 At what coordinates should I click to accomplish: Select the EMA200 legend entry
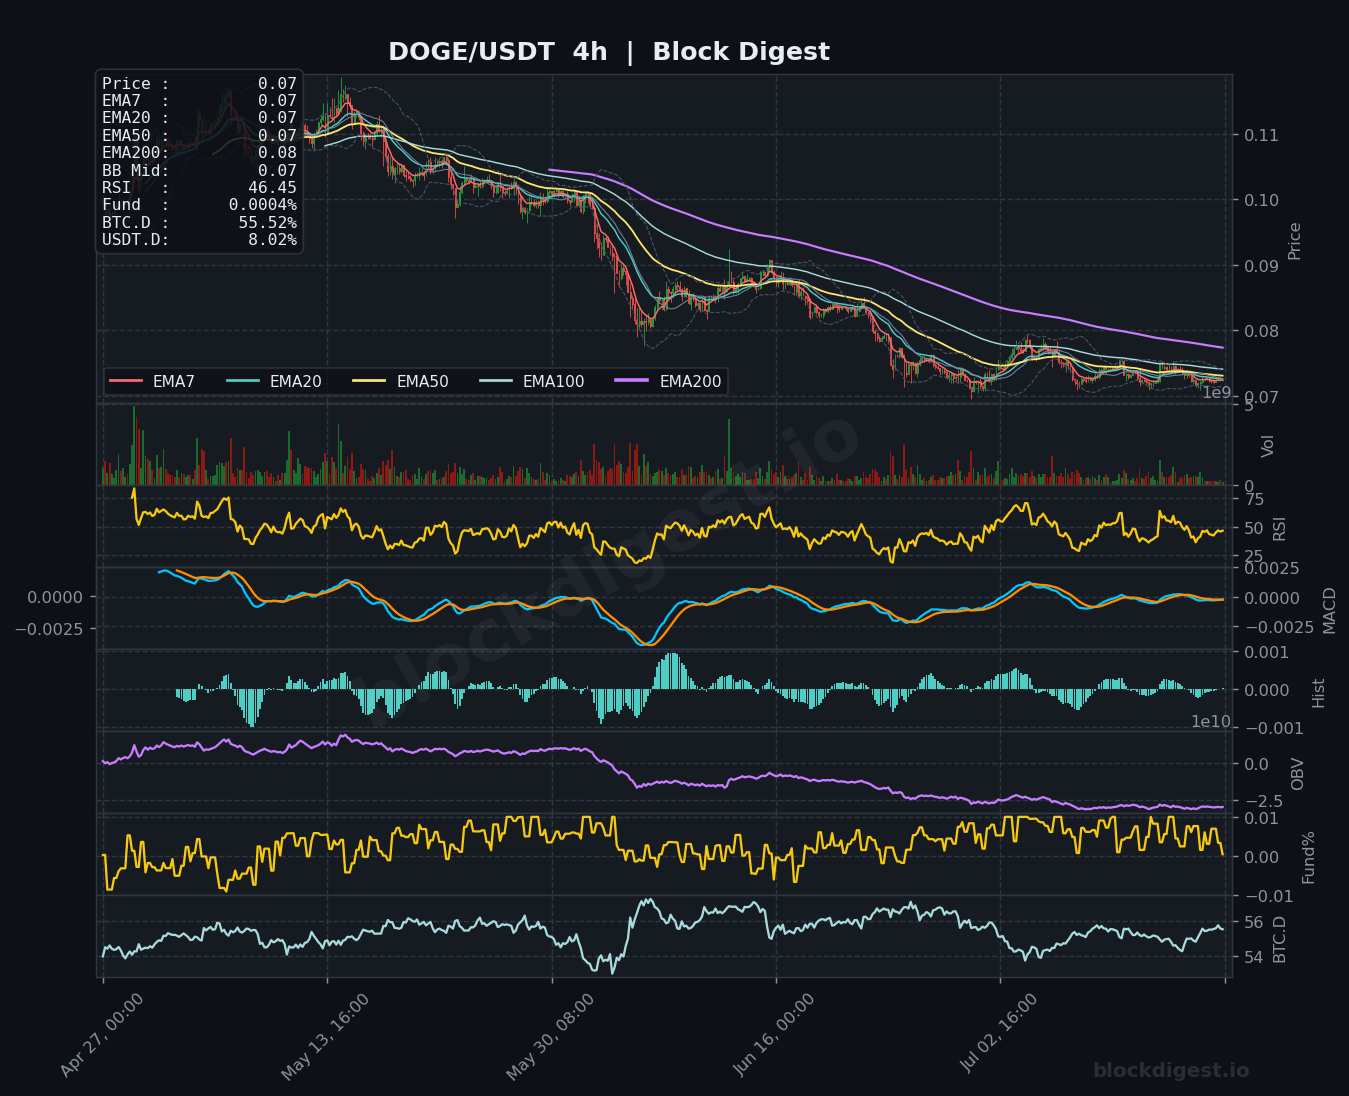[x=669, y=381]
